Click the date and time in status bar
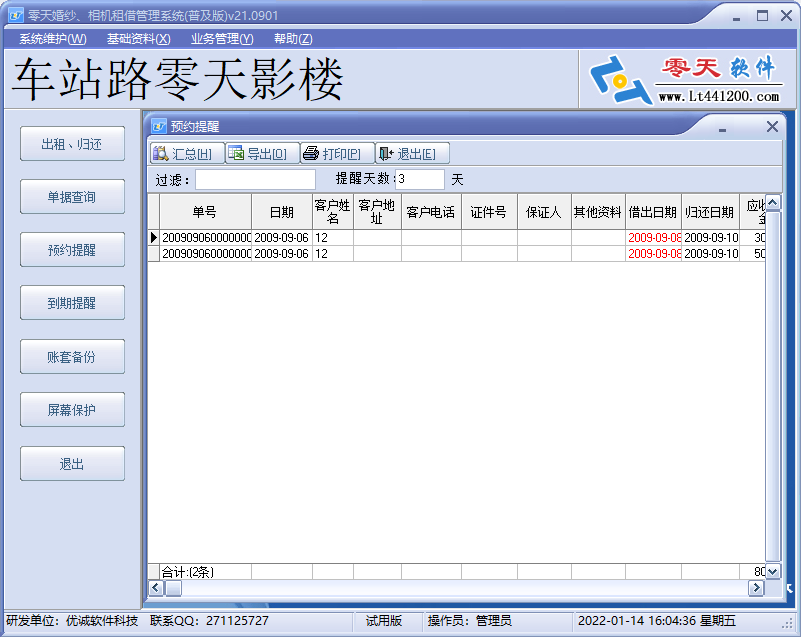The image size is (801, 637). point(657,621)
